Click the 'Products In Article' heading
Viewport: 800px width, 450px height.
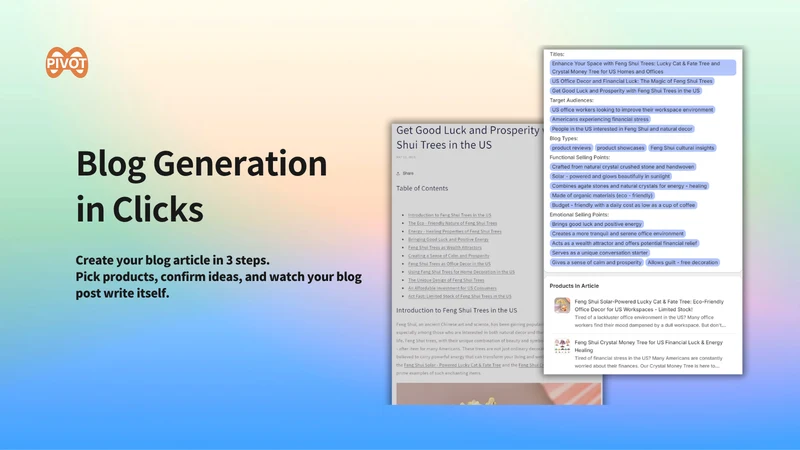coord(574,286)
